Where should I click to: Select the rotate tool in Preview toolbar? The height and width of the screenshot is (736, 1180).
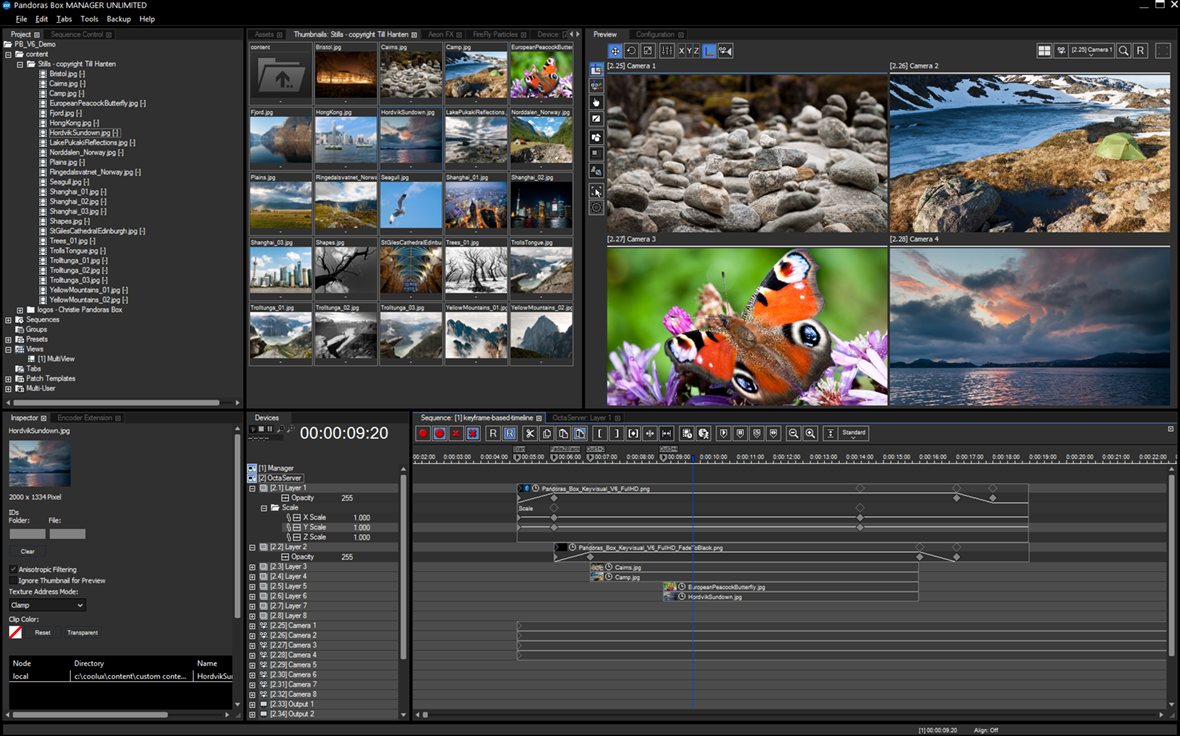click(x=631, y=51)
